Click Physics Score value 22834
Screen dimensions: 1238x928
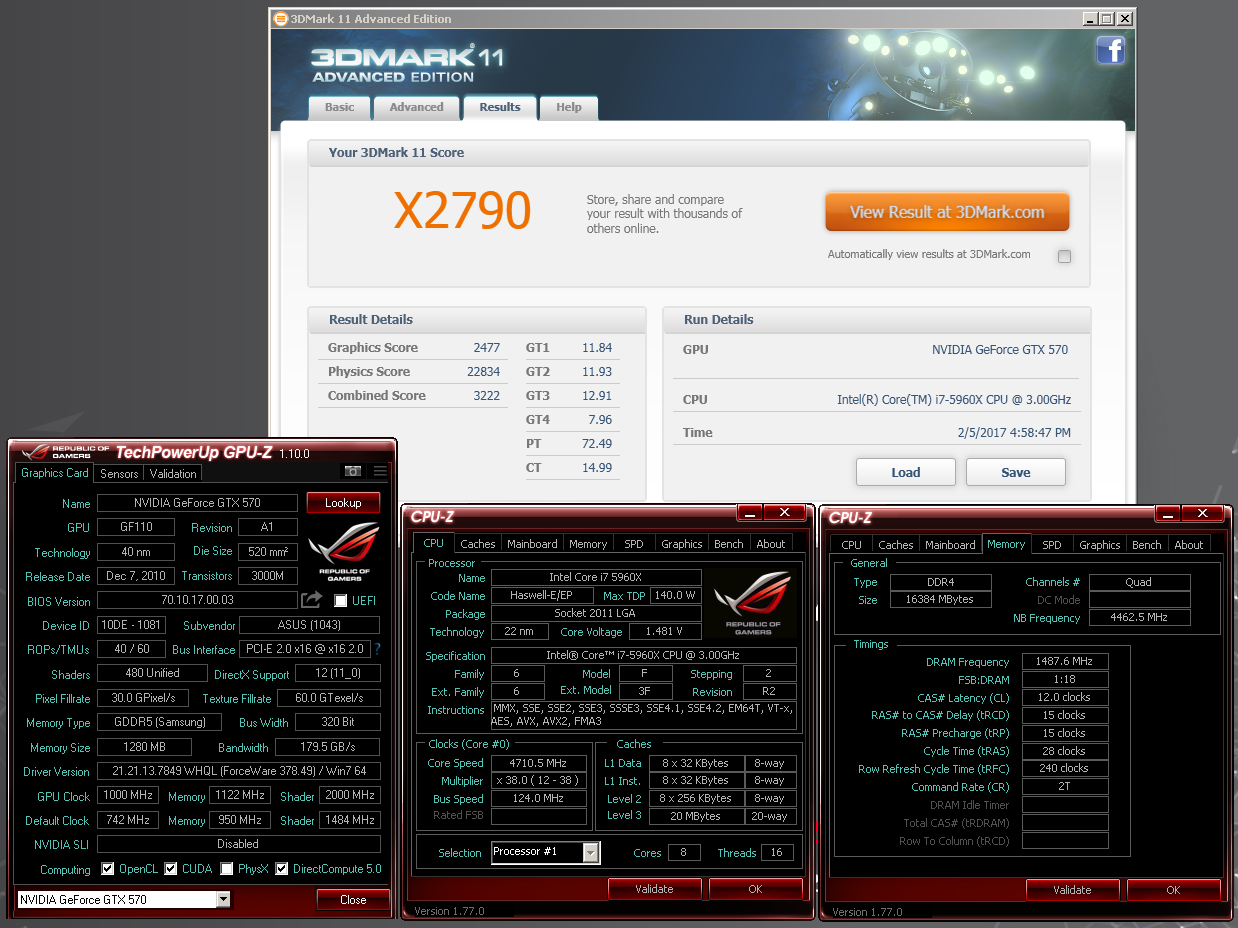486,371
